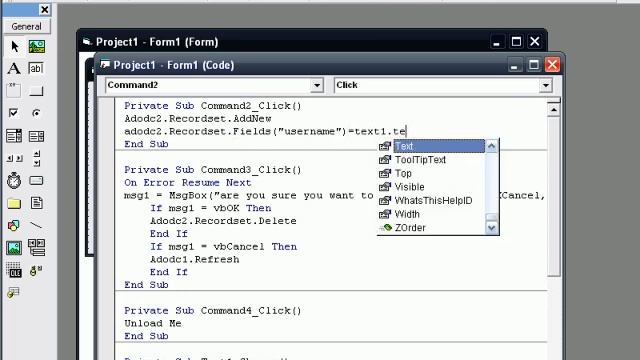This screenshot has width=640, height=360.
Task: Select the Data control tool
Action: pyautogui.click(x=37, y=248)
